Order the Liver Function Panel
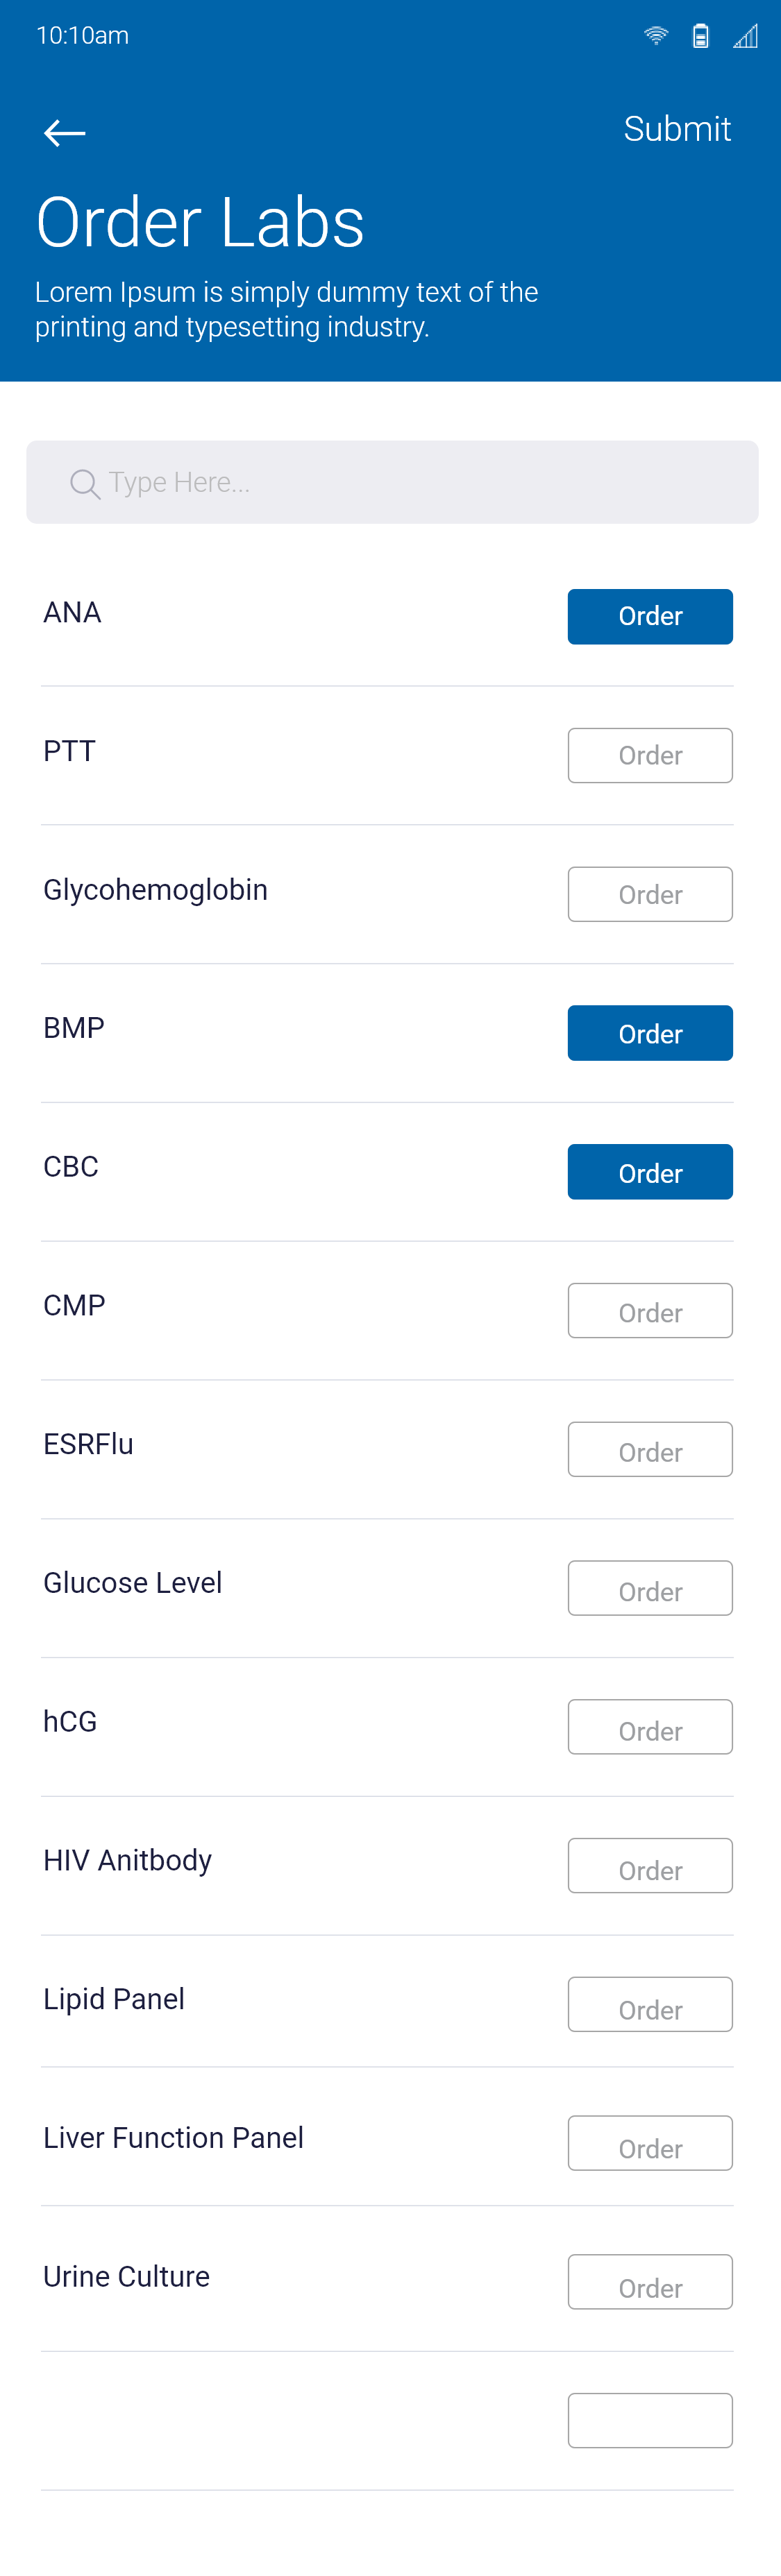Screen dimensions: 781x2576 [650, 2144]
